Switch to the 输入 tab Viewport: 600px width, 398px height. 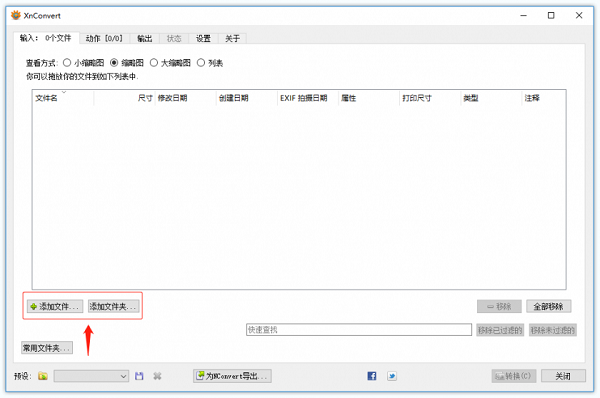tap(46, 38)
